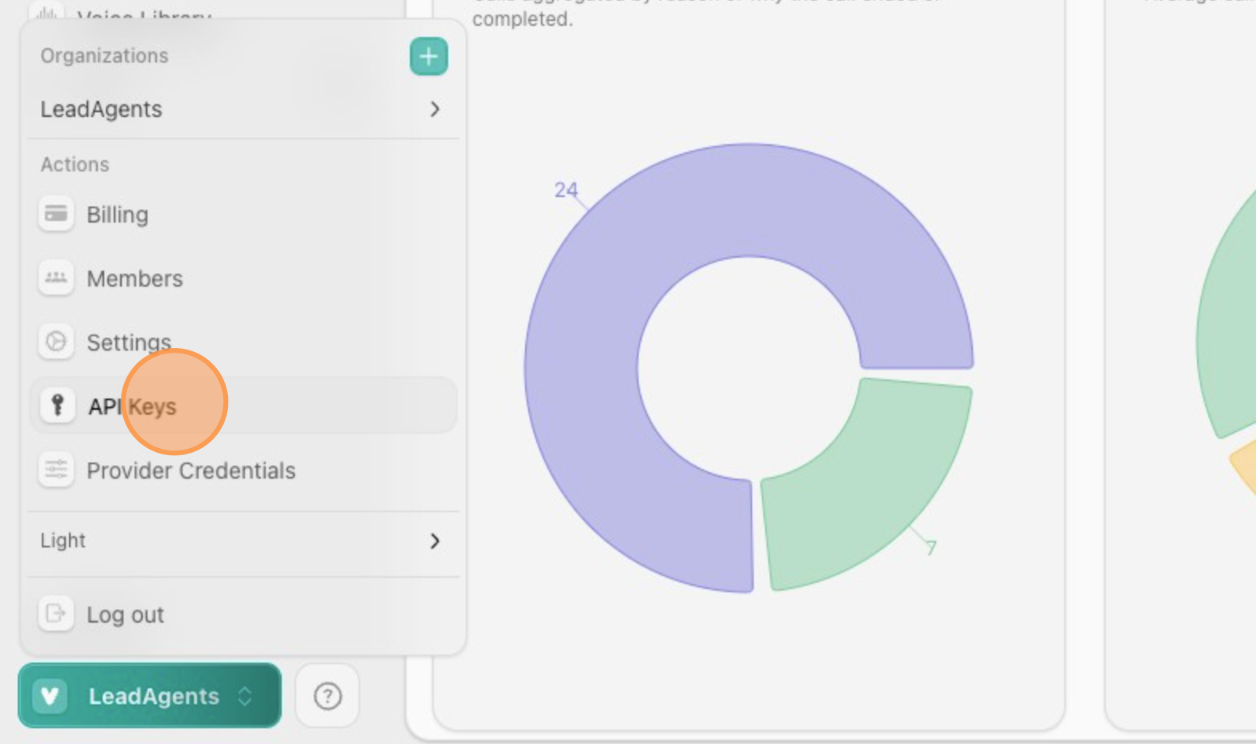Click the Settings gear icon
Screen dimensions: 1256x744
tap(56, 342)
